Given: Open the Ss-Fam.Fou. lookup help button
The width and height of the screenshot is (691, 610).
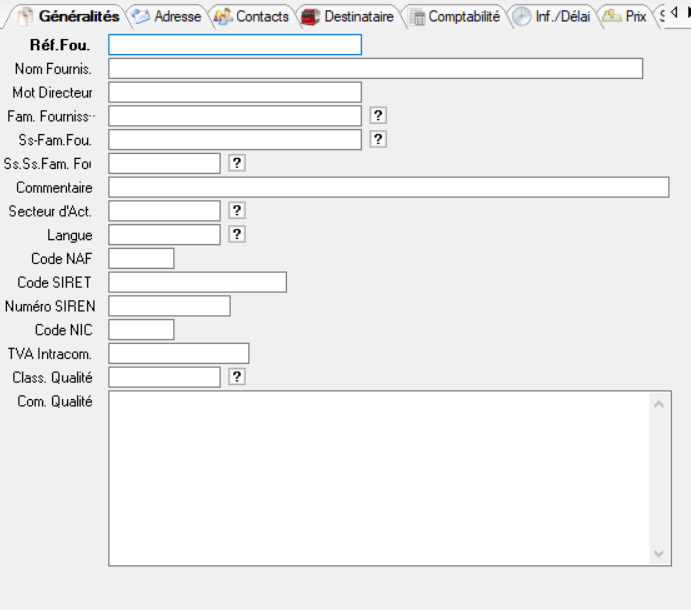Looking at the screenshot, I should pos(378,139).
